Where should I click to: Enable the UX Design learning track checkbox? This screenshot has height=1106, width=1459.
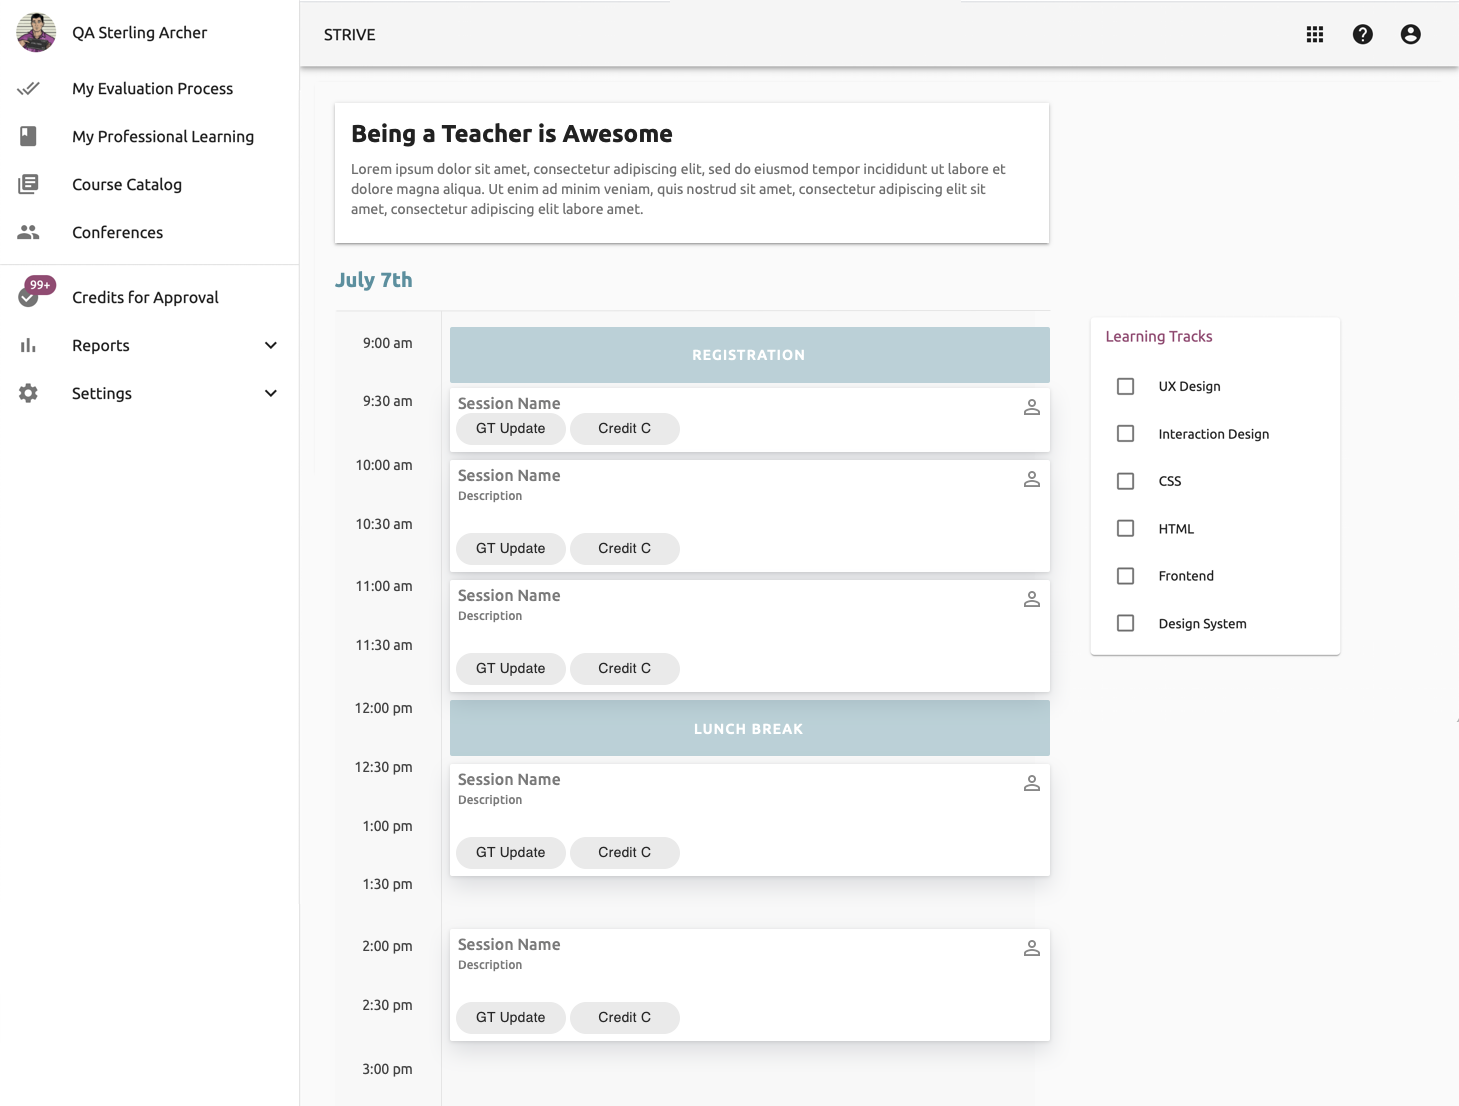point(1125,386)
